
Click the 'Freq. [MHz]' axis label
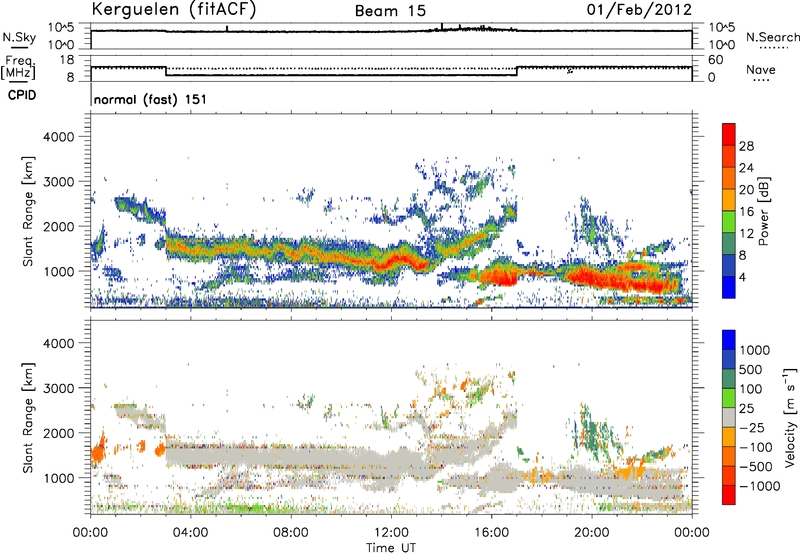[18, 68]
